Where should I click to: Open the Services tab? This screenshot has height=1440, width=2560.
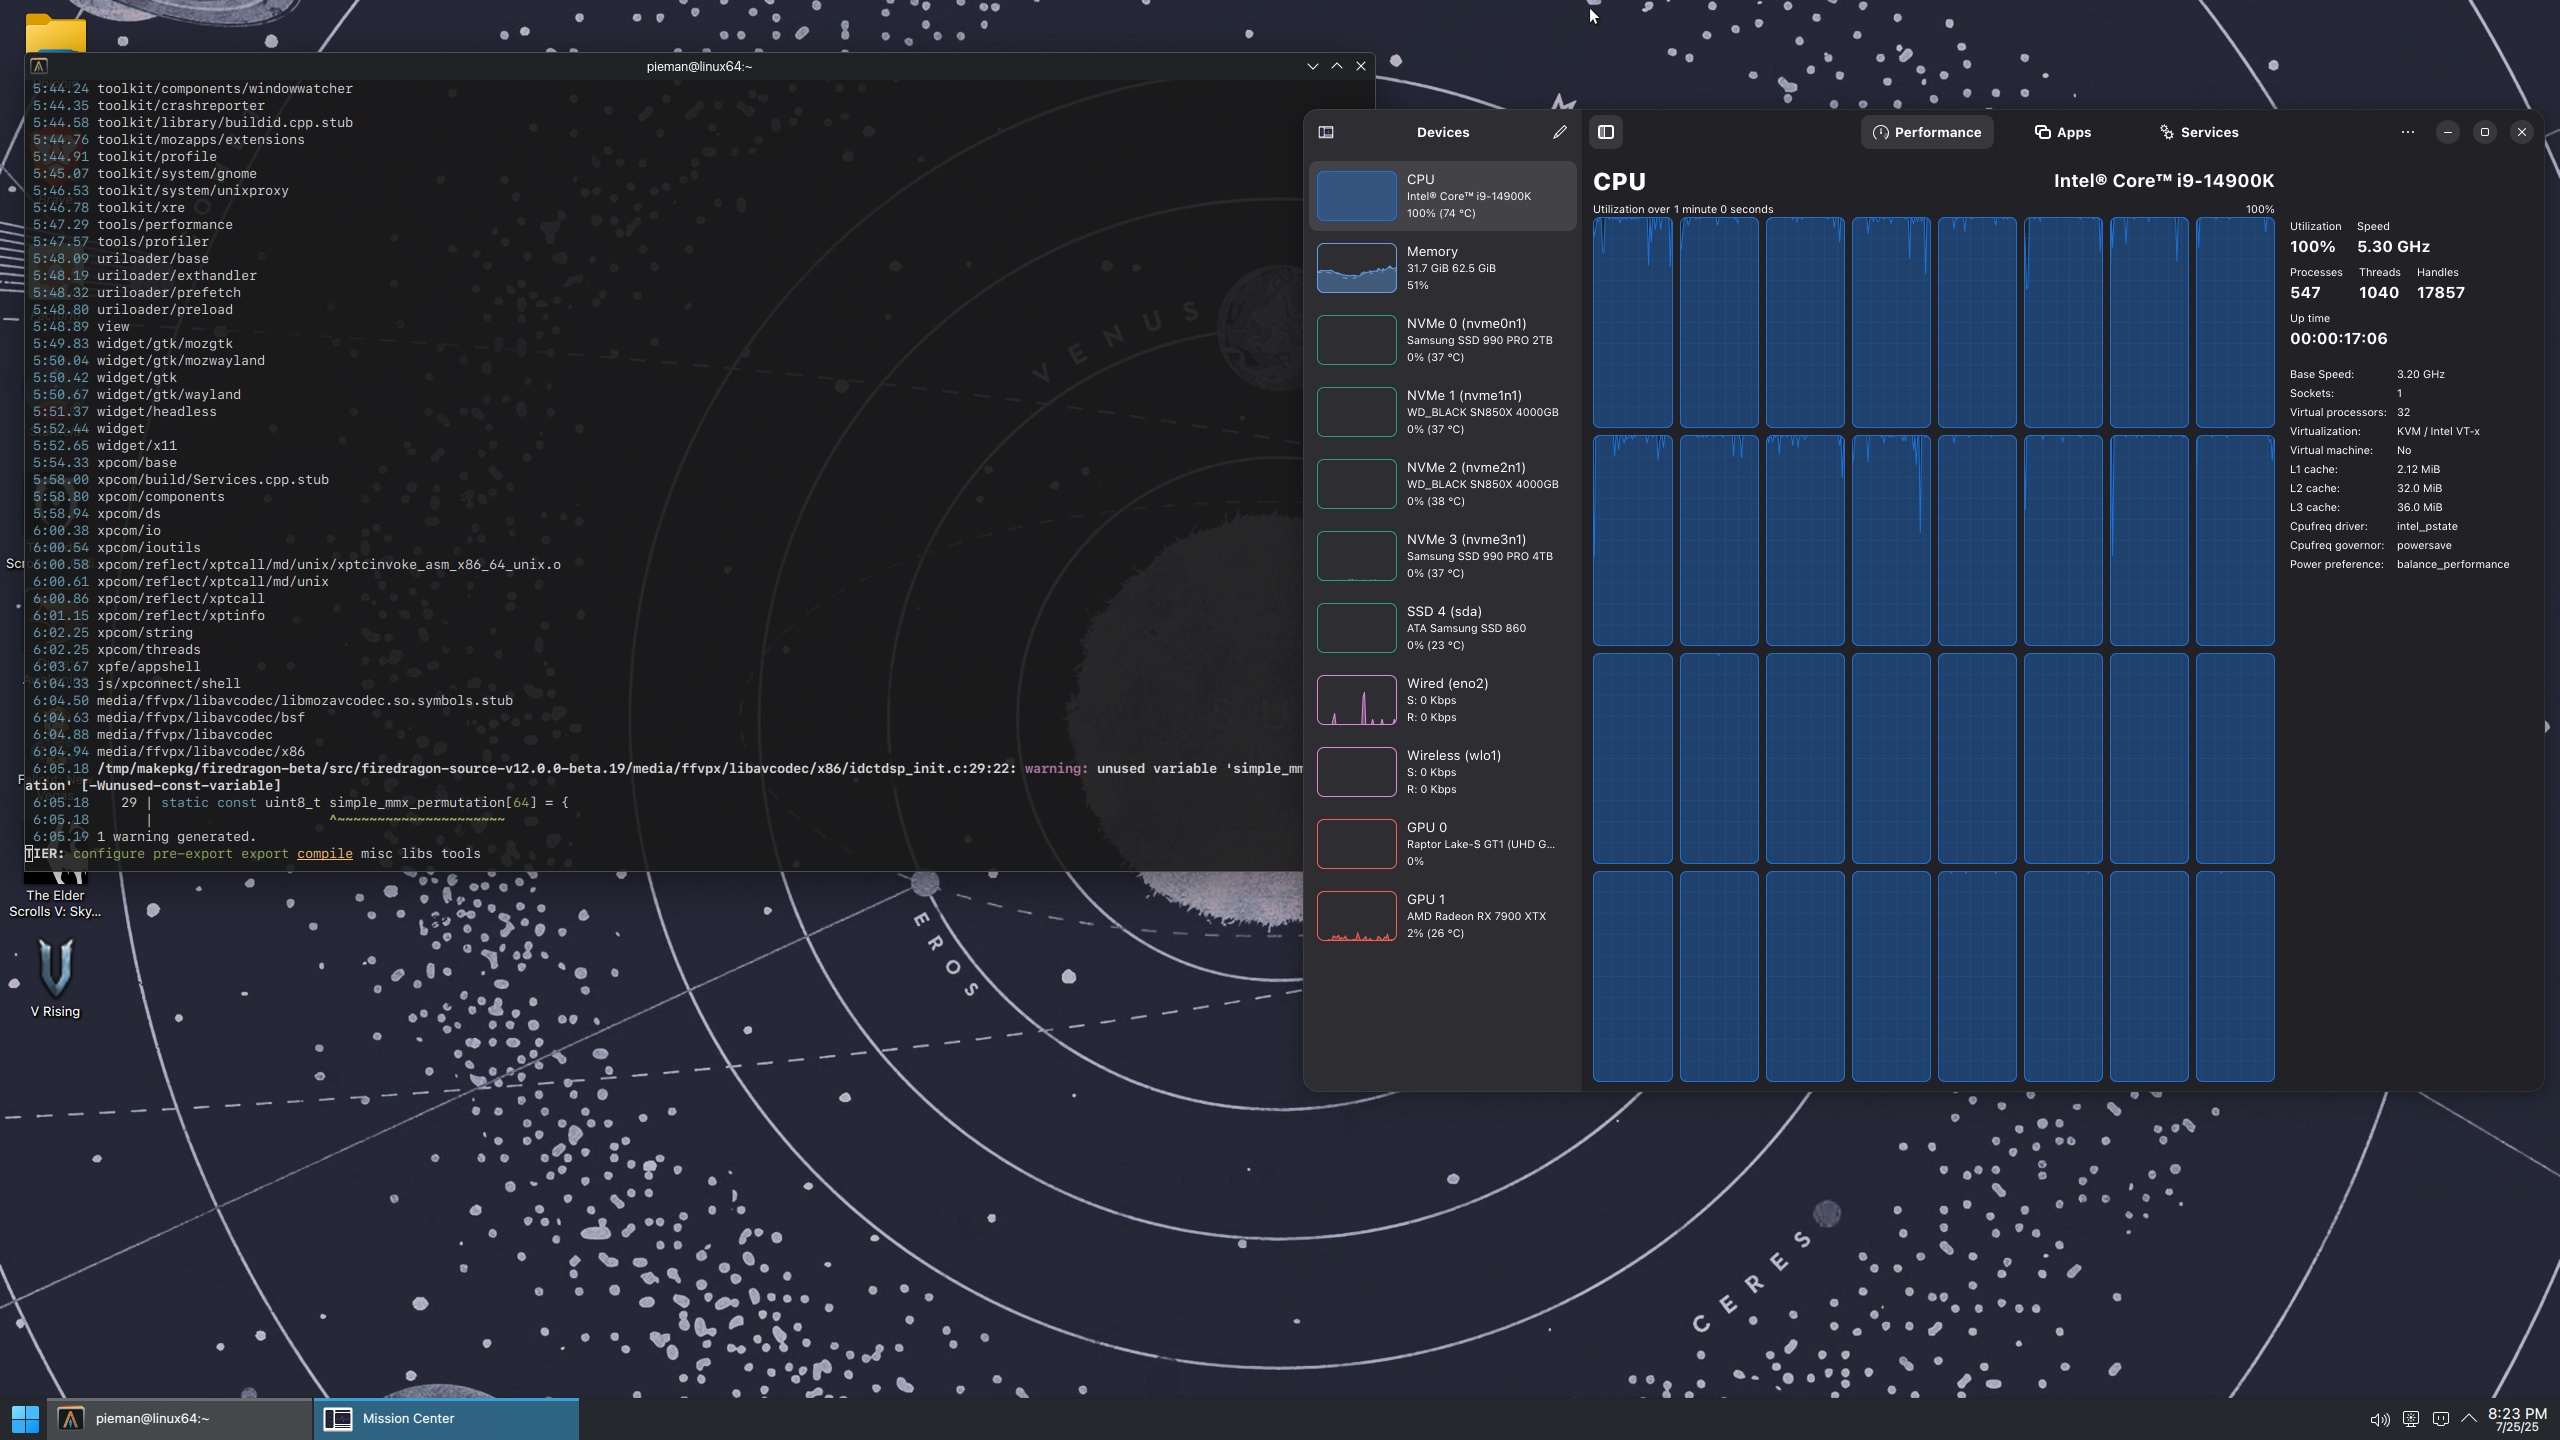point(2198,132)
